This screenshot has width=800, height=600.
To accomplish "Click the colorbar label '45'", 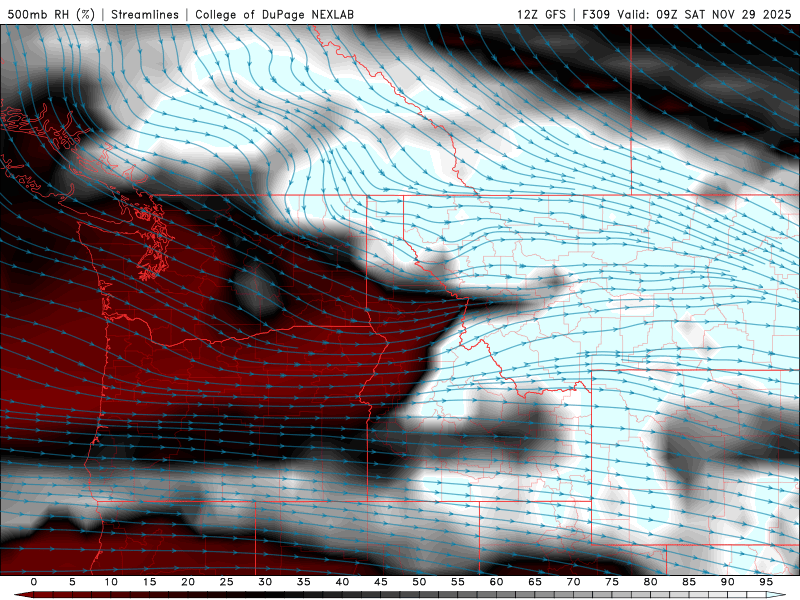I will pos(381,582).
